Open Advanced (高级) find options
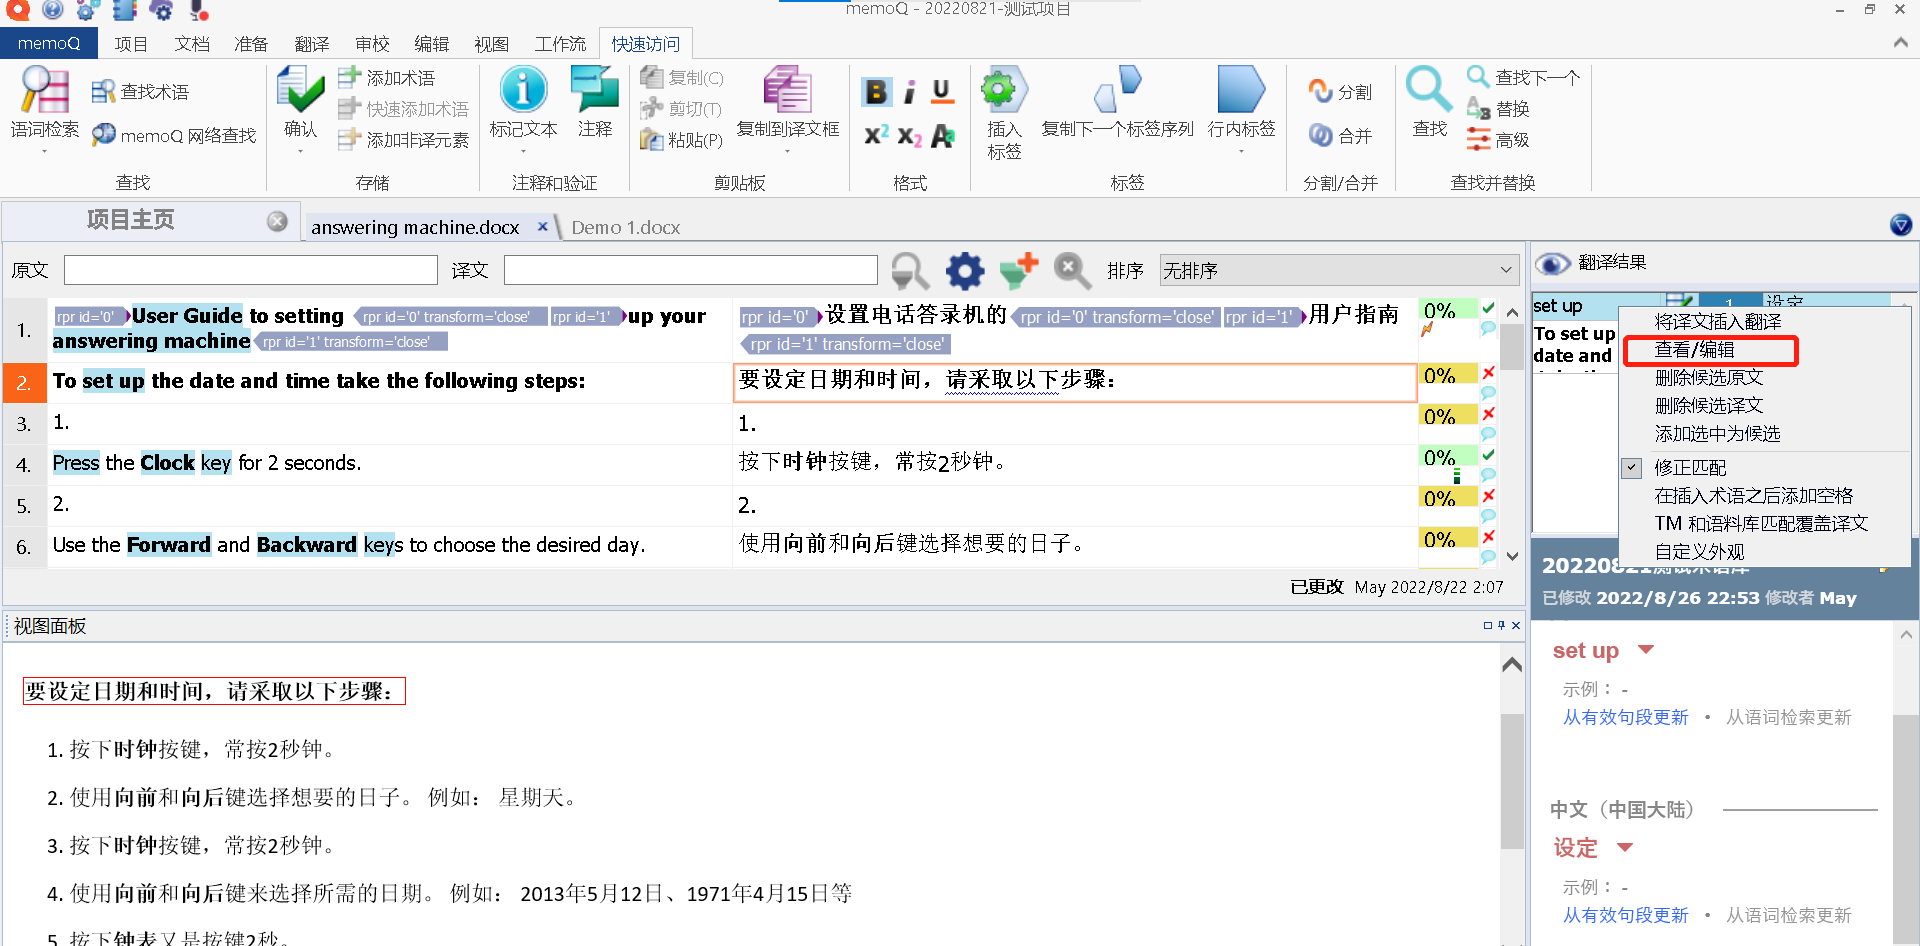The image size is (1920, 946). (x=1498, y=140)
